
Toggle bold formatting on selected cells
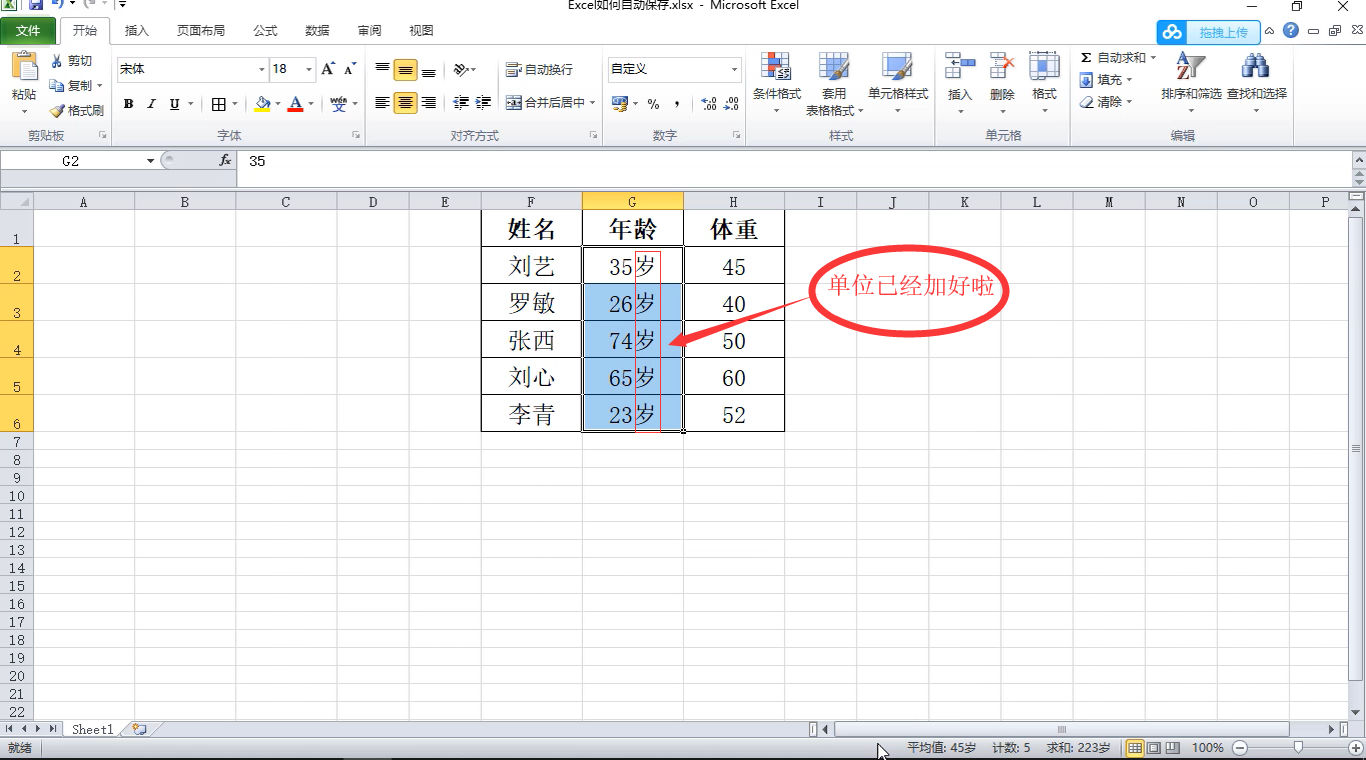(128, 103)
